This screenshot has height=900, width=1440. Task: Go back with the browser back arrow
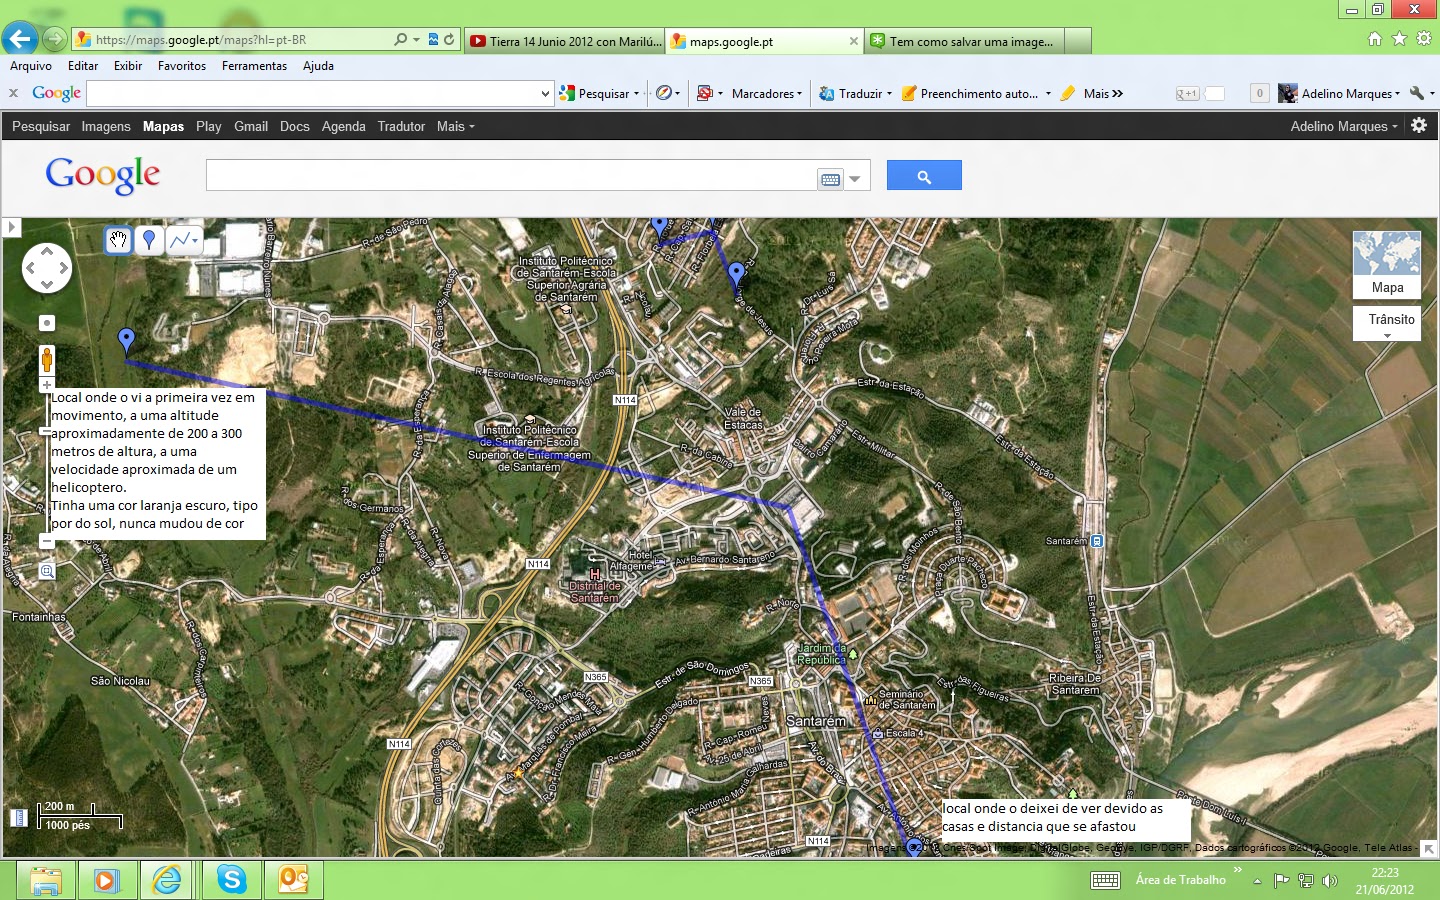[x=20, y=39]
